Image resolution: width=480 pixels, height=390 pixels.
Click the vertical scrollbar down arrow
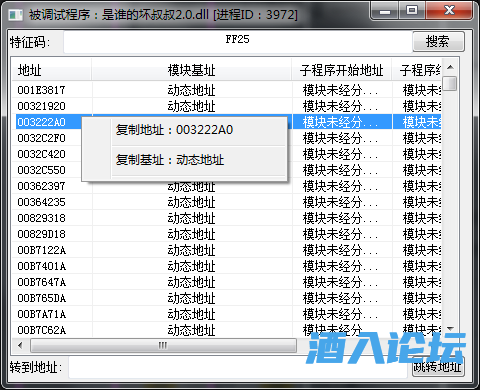(450, 329)
